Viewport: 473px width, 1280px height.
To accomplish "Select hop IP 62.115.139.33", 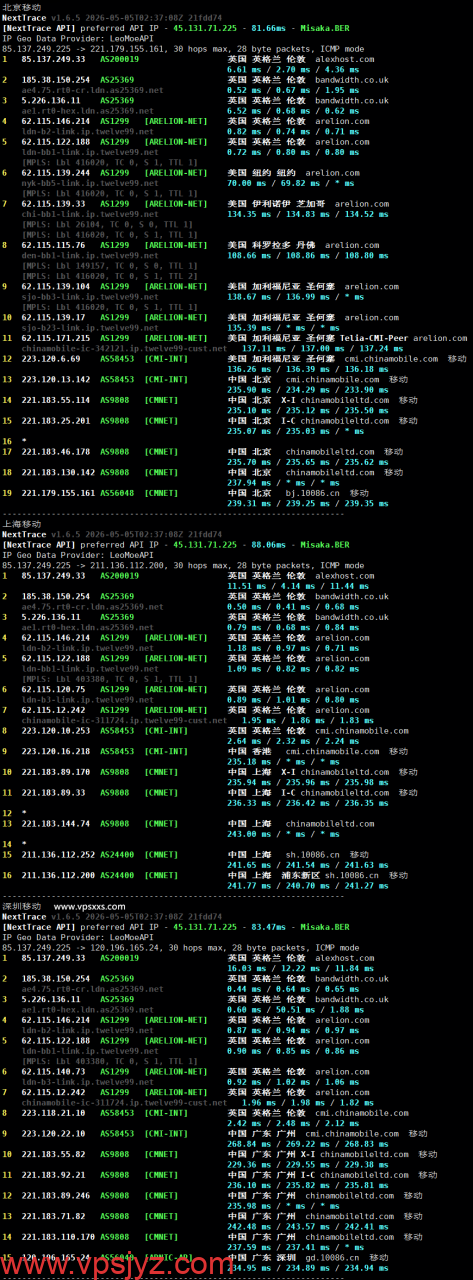I will tap(54, 204).
